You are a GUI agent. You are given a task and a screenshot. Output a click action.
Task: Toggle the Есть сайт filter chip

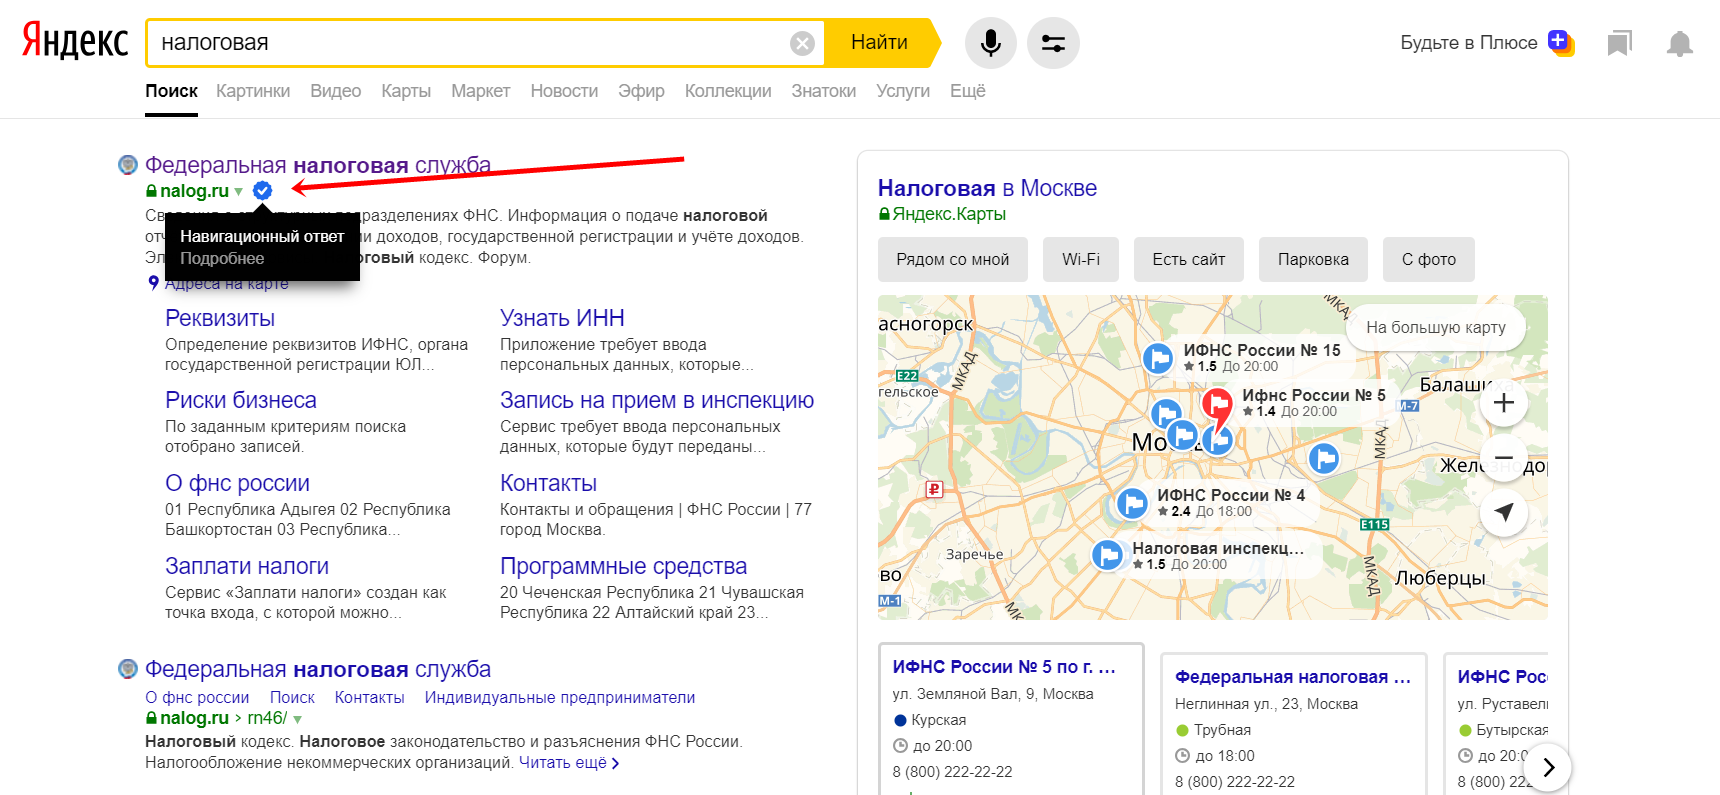tap(1189, 259)
